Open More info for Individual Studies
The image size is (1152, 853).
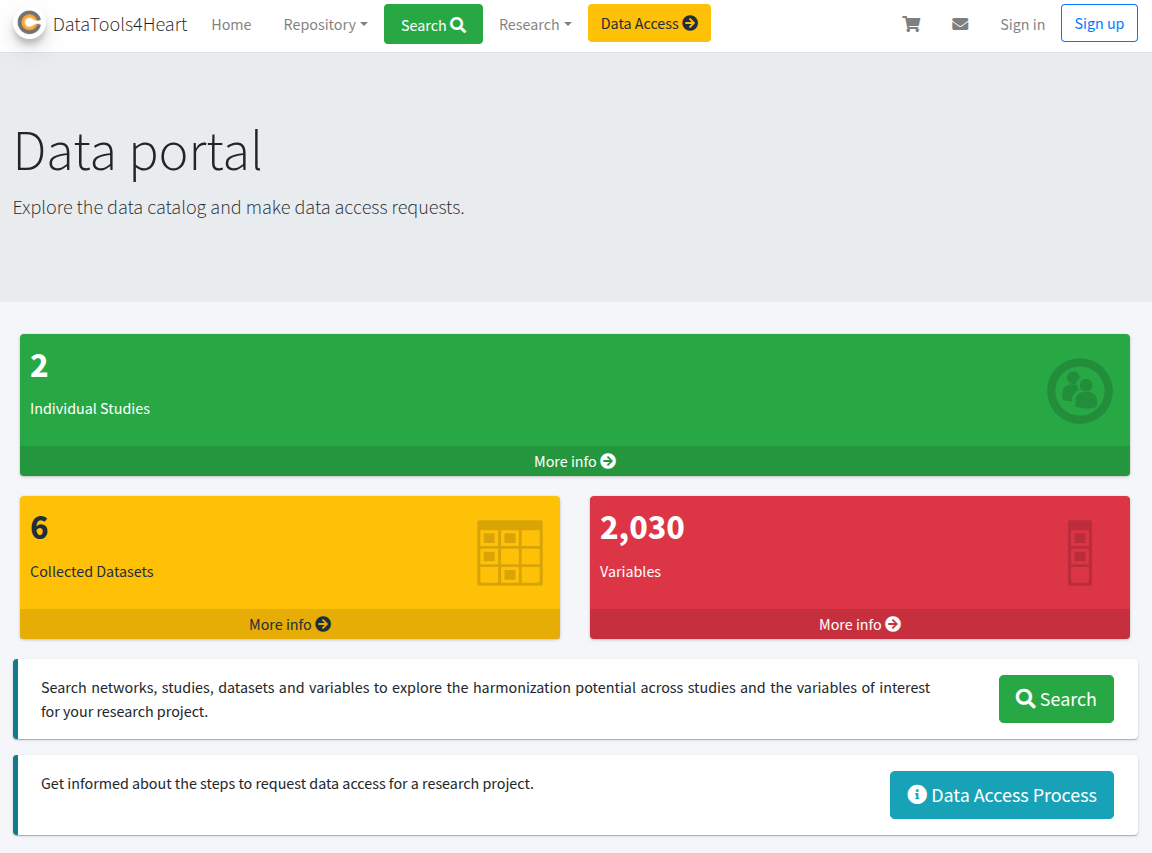click(574, 461)
